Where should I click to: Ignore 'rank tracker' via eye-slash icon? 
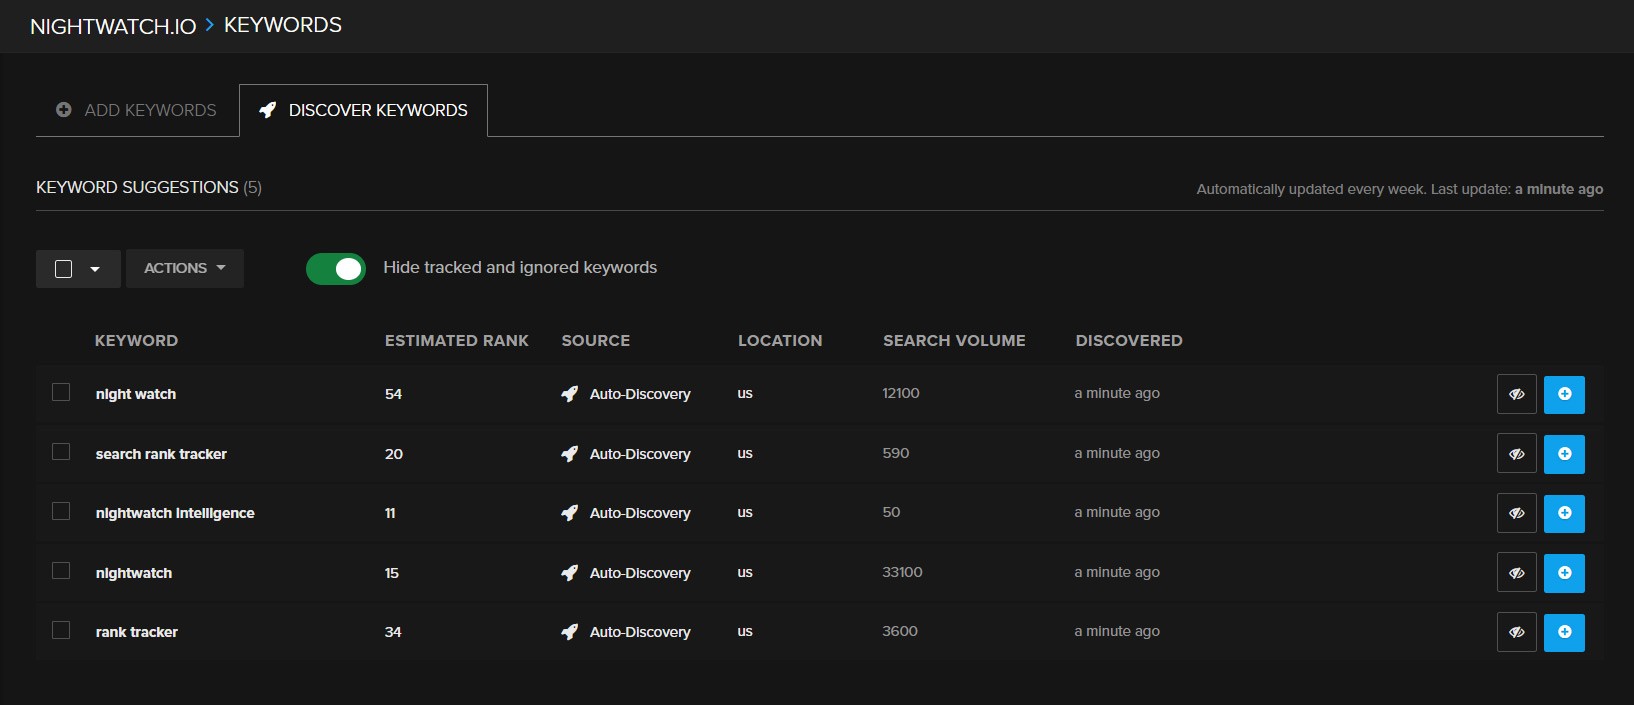click(1516, 632)
